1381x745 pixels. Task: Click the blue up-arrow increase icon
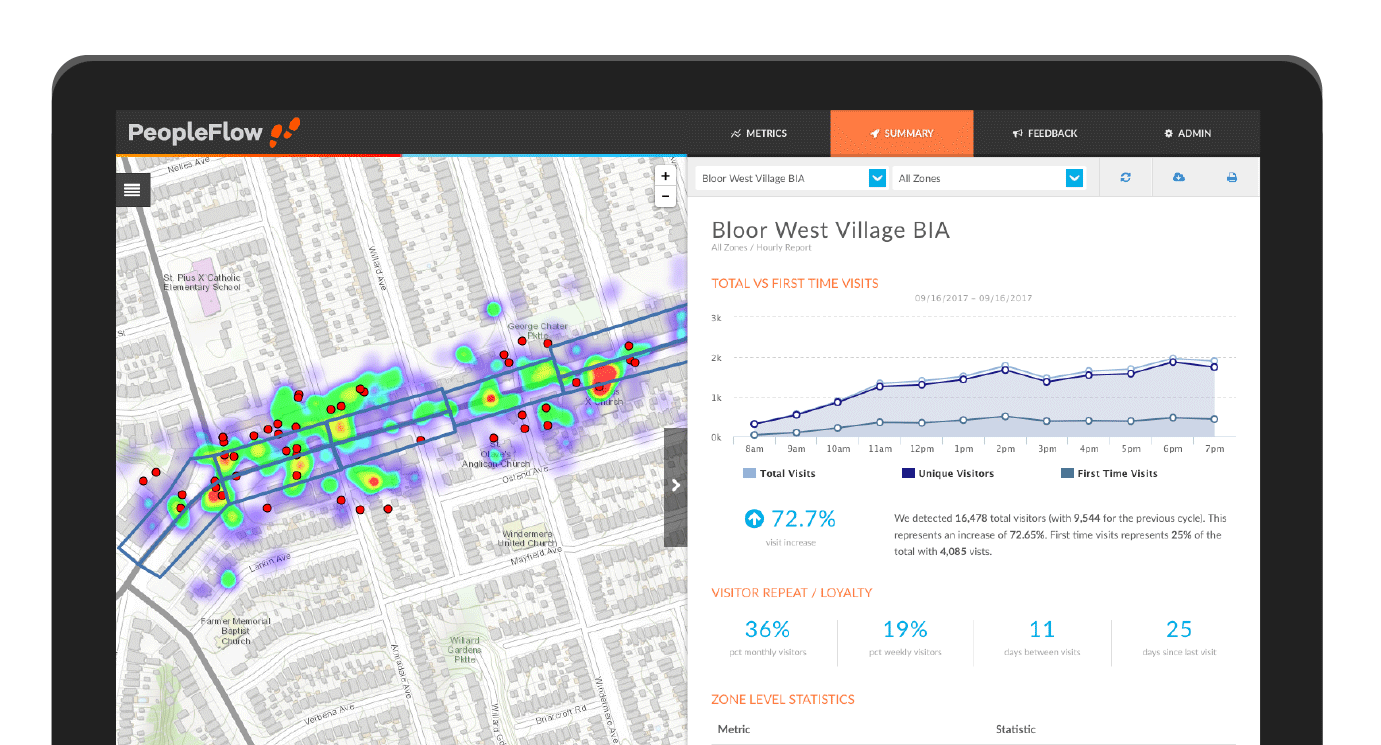754,519
